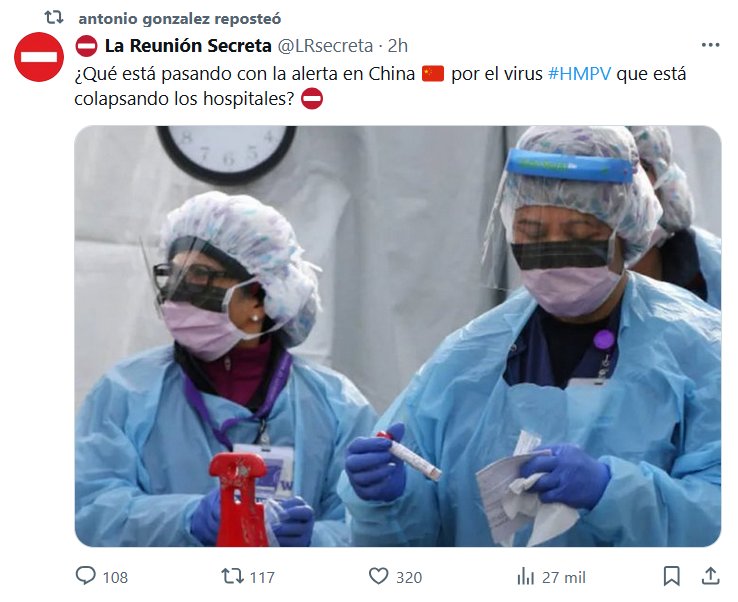The width and height of the screenshot is (738, 602).
Task: Open the reply comment icon
Action: click(86, 576)
